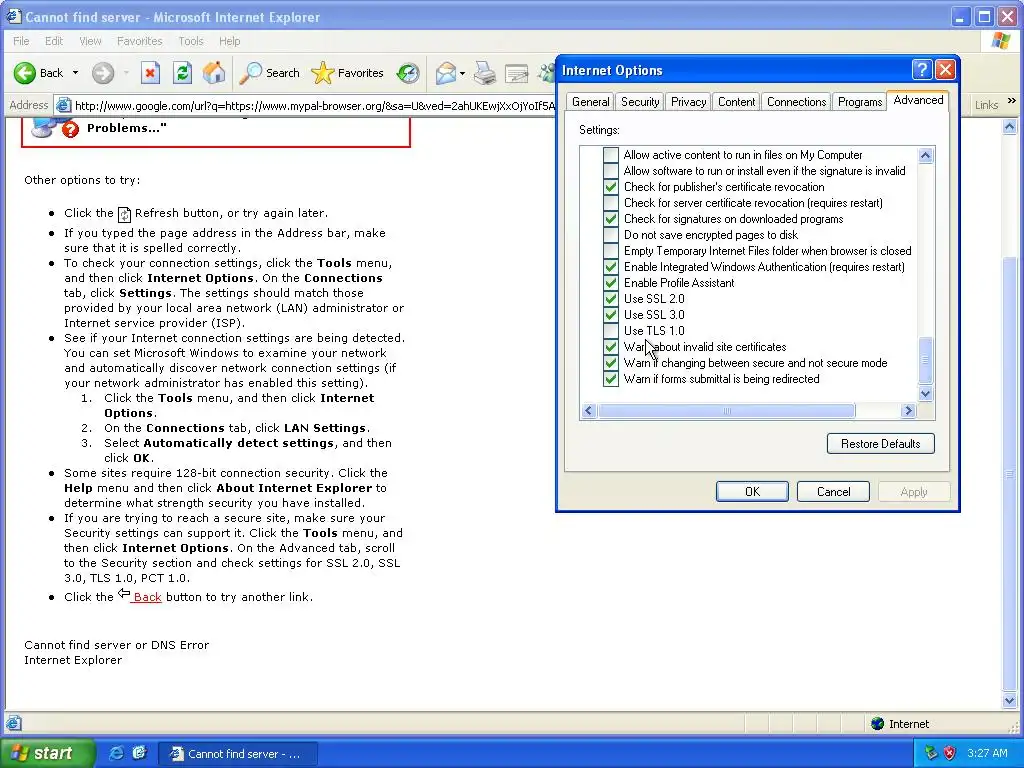Viewport: 1024px width, 768px height.
Task: Toggle Allow software with invalid signature checkbox
Action: pyautogui.click(x=611, y=170)
